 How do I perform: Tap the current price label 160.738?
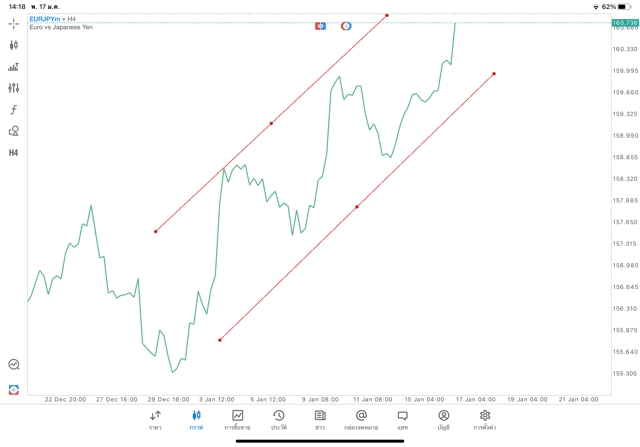pos(624,22)
